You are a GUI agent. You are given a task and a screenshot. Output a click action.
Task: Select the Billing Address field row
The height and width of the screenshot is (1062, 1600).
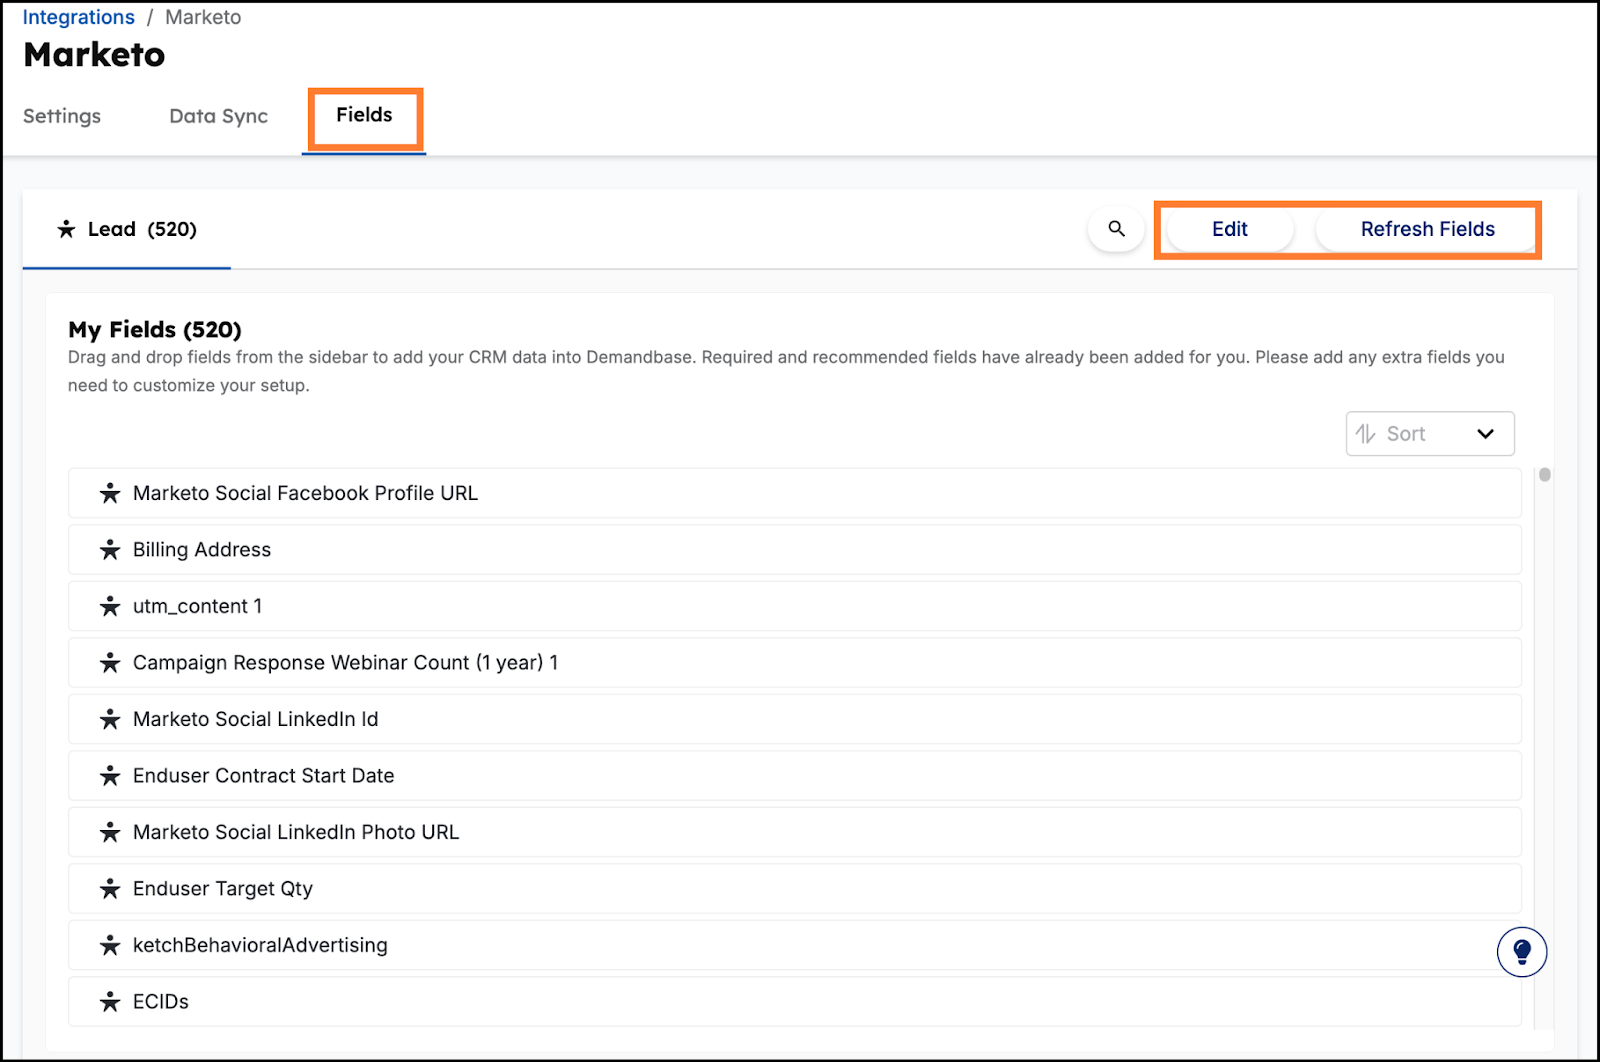coord(795,550)
